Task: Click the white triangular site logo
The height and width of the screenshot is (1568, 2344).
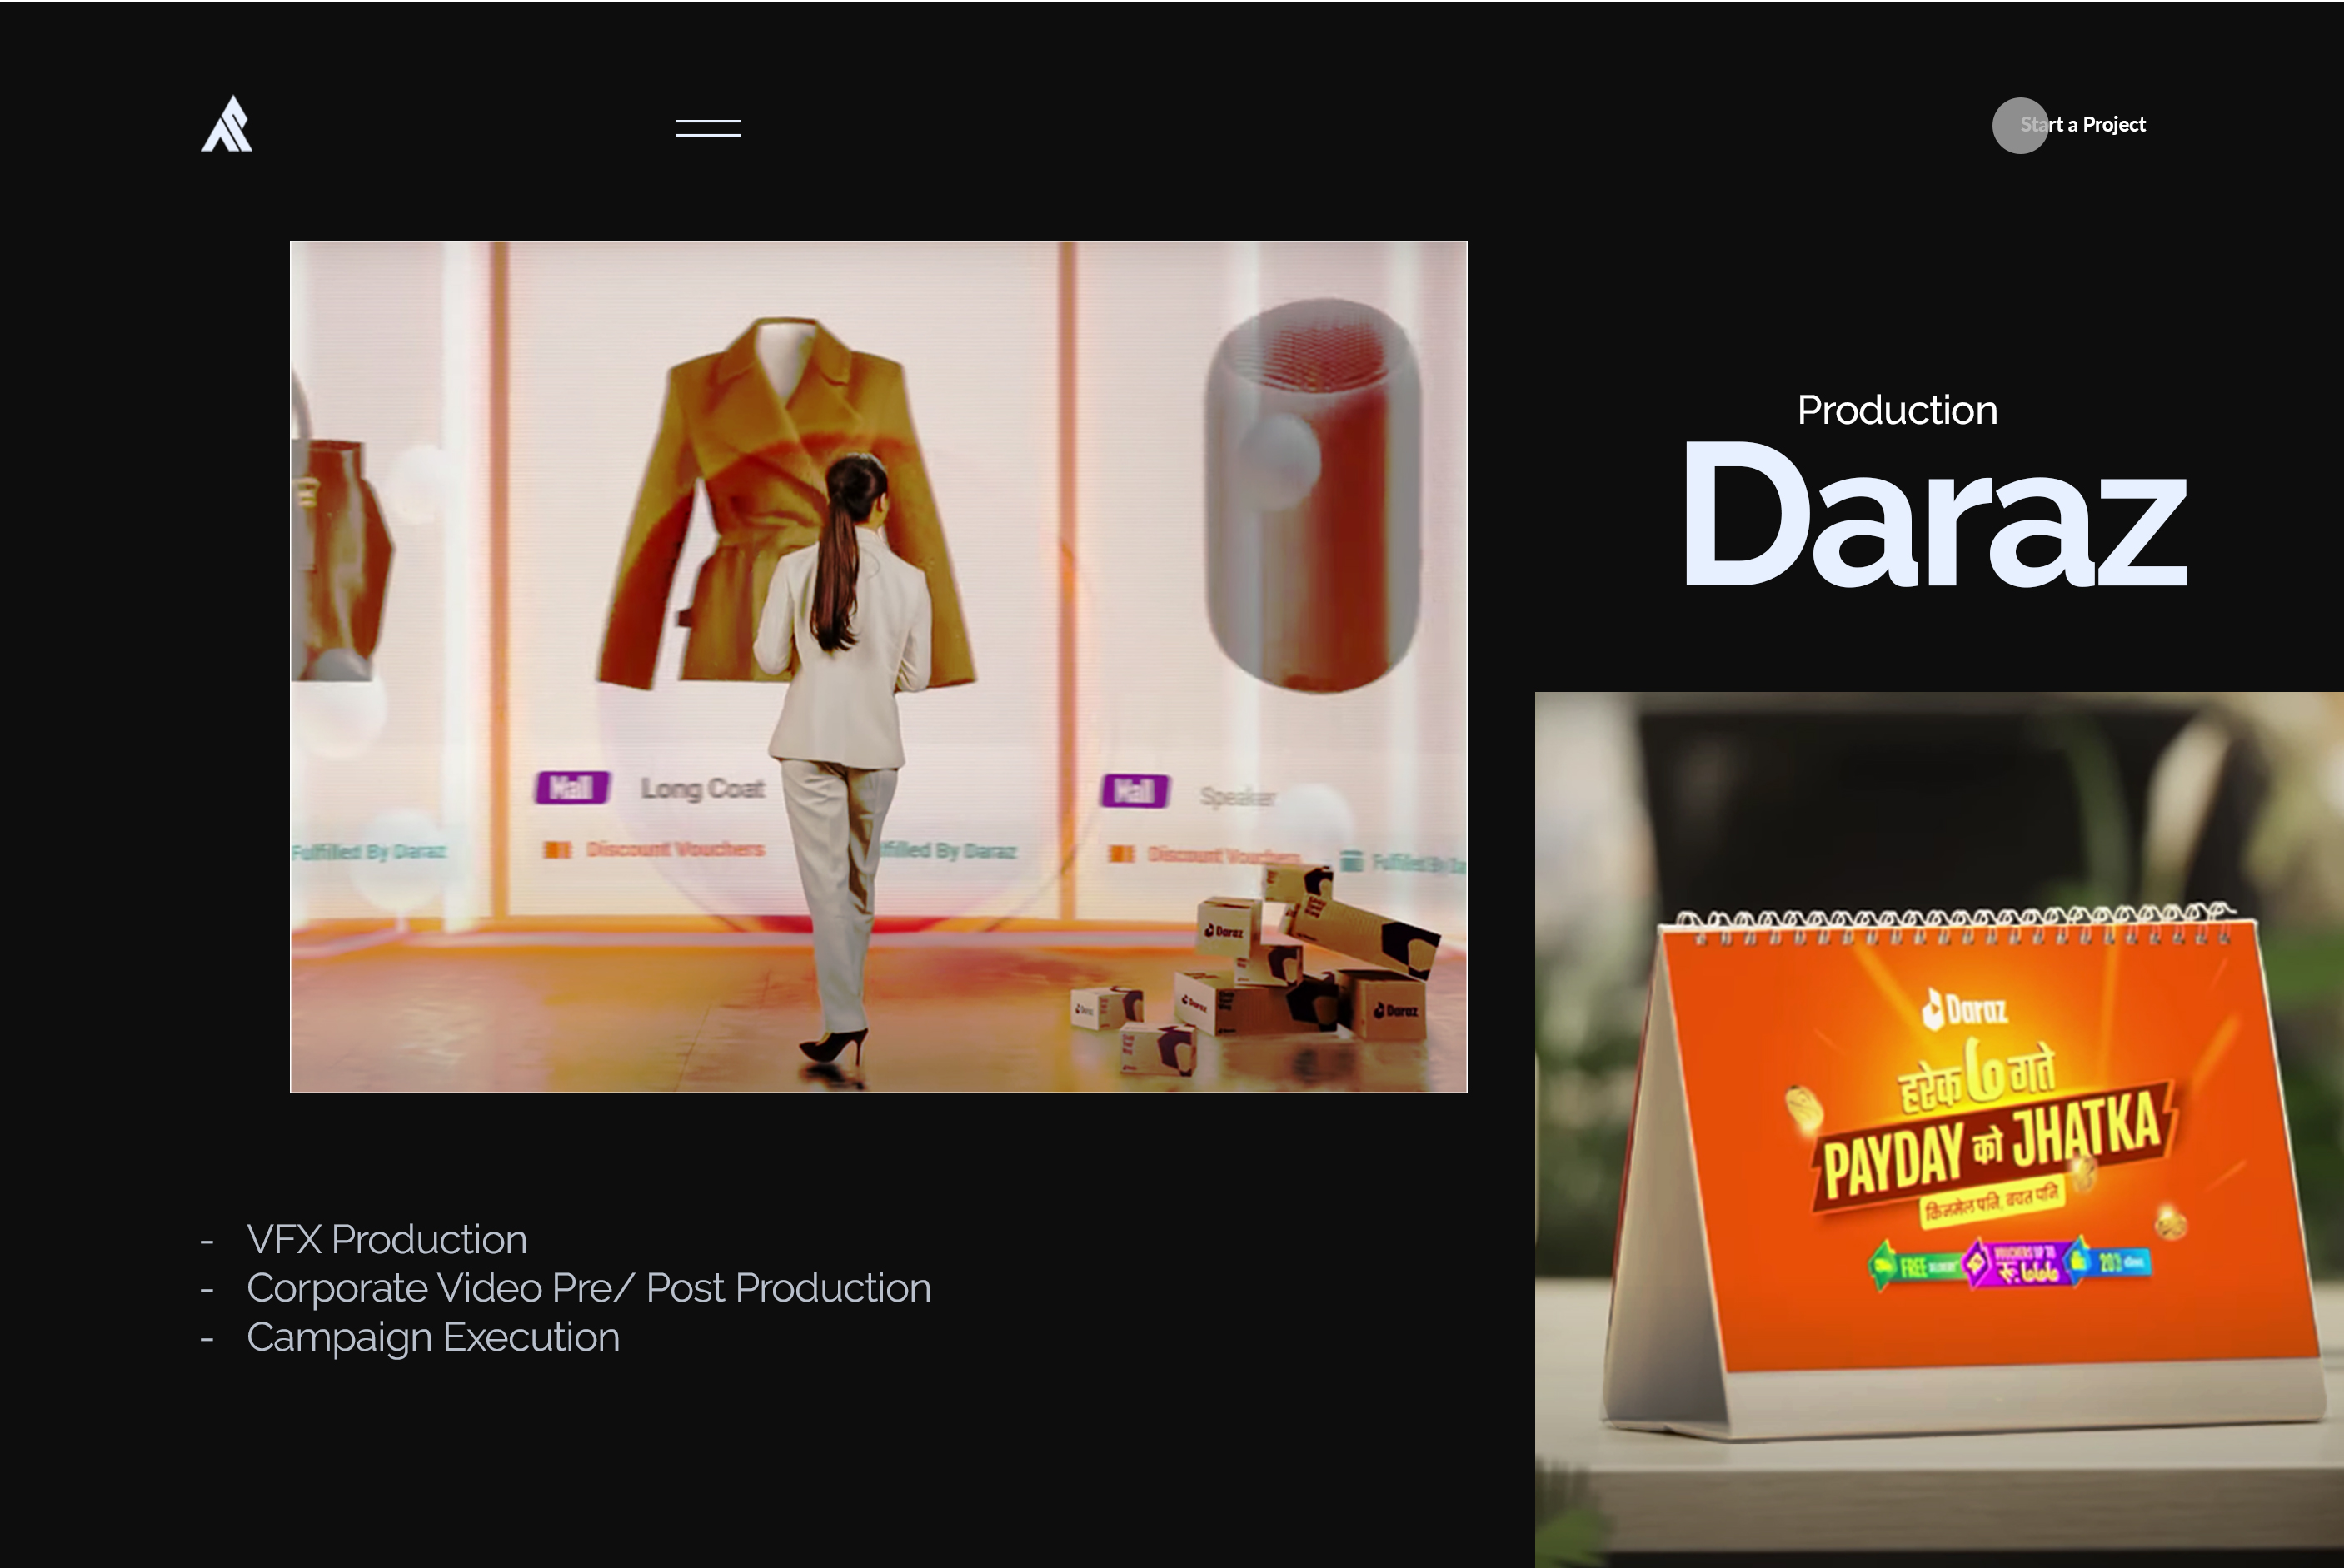Action: coord(227,125)
